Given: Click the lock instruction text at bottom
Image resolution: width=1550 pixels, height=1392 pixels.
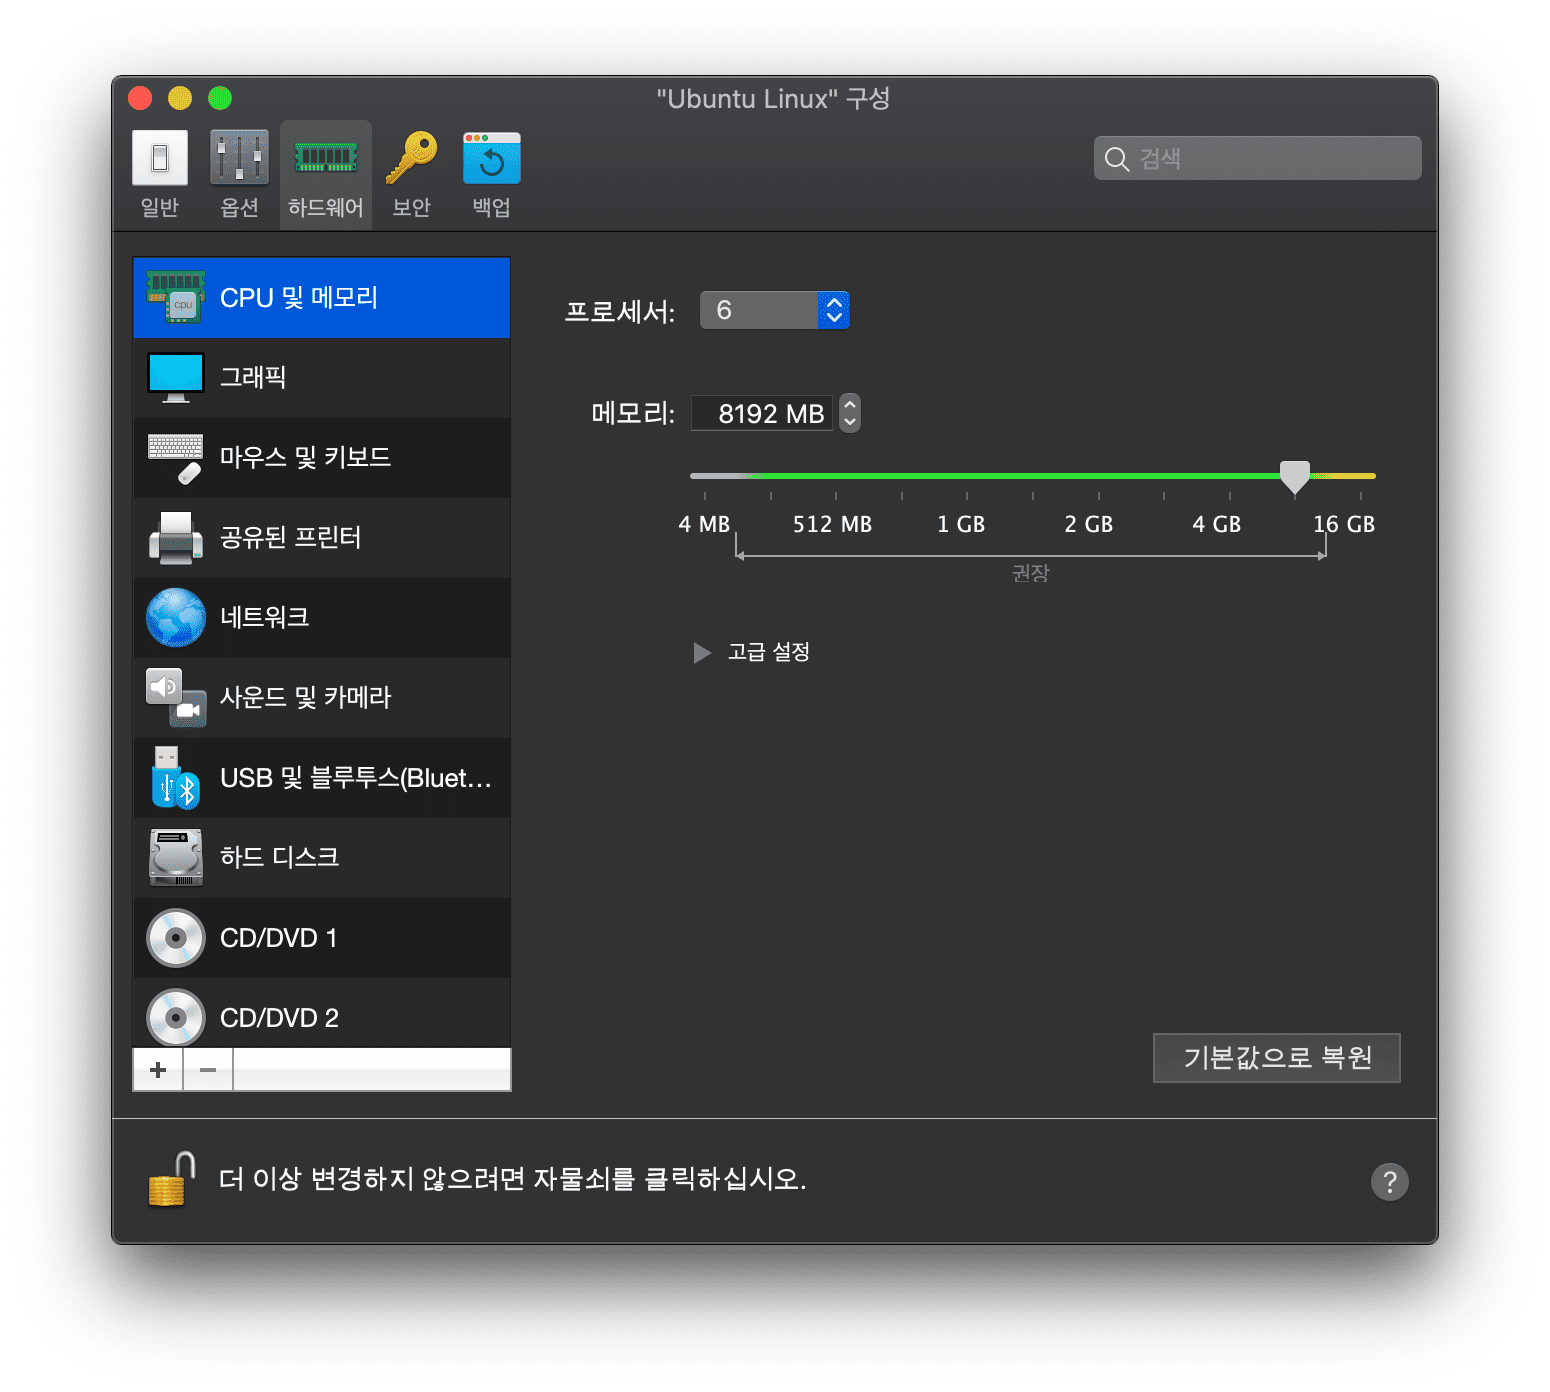Looking at the screenshot, I should 512,1179.
